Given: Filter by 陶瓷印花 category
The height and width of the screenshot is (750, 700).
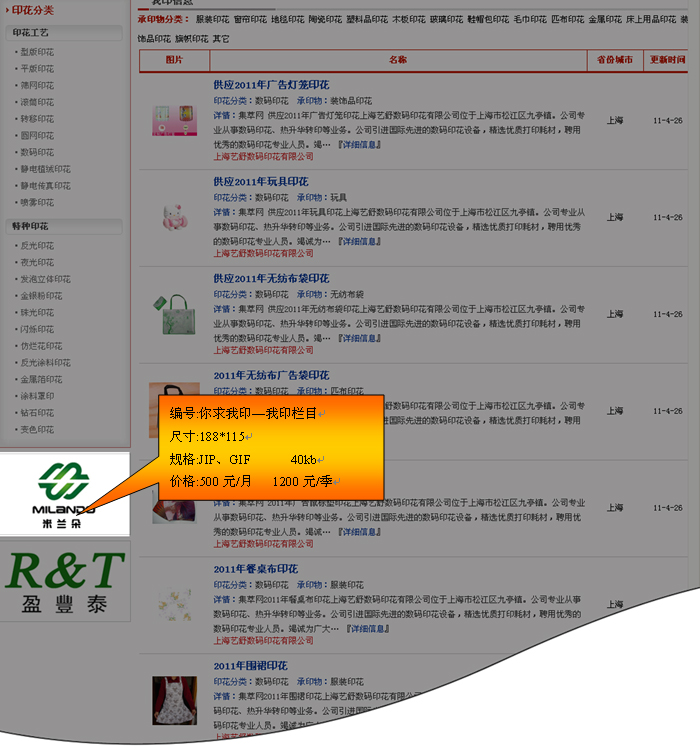Looking at the screenshot, I should pos(327,19).
